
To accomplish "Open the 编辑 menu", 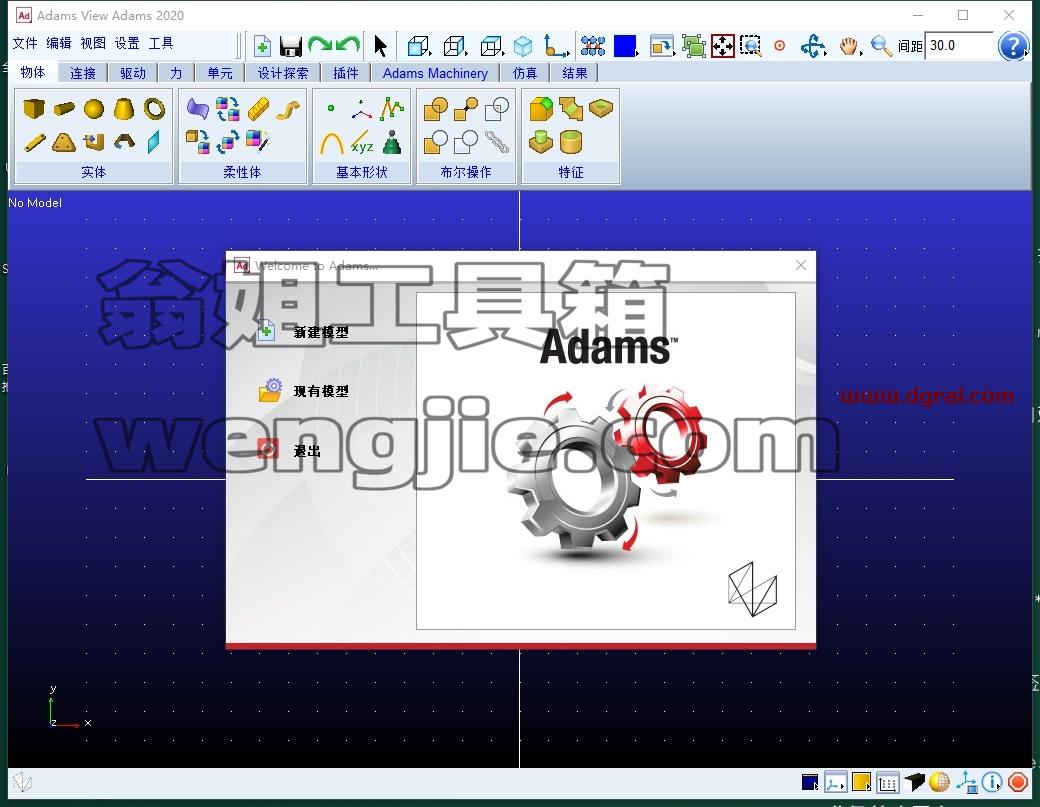I will coord(59,43).
